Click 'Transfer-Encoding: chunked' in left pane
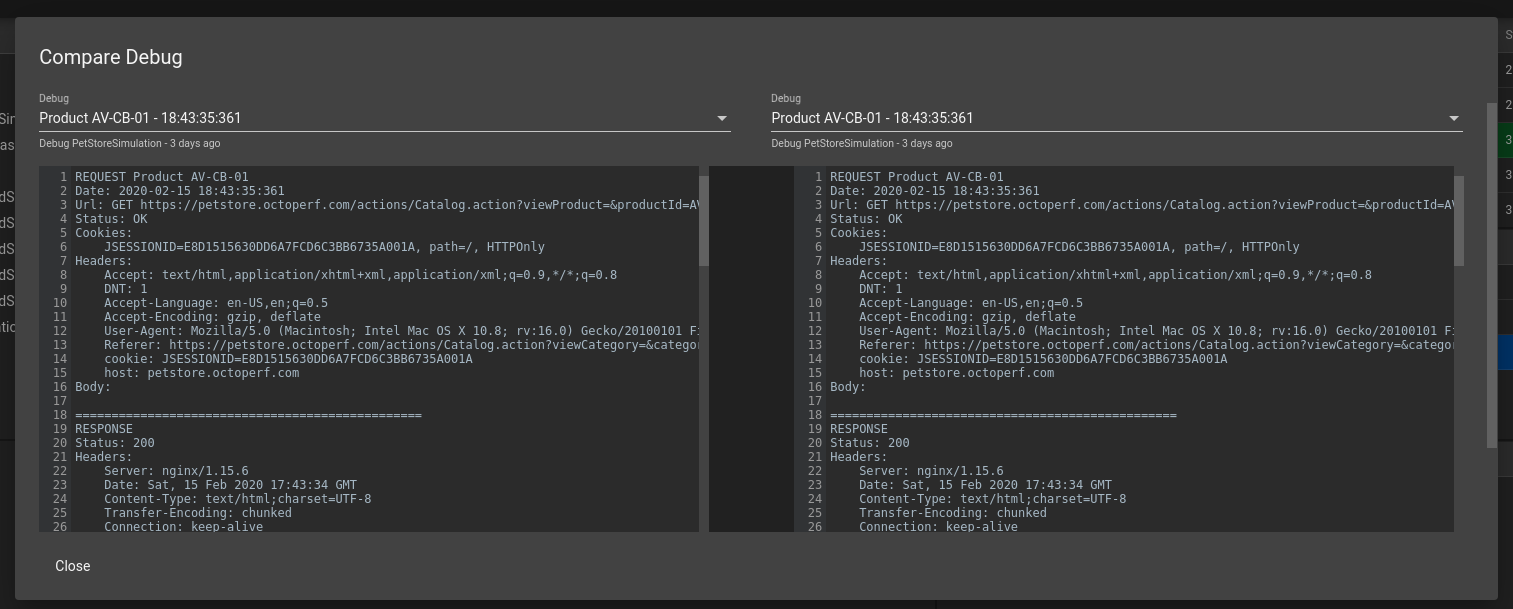1513x609 pixels. coord(198,513)
